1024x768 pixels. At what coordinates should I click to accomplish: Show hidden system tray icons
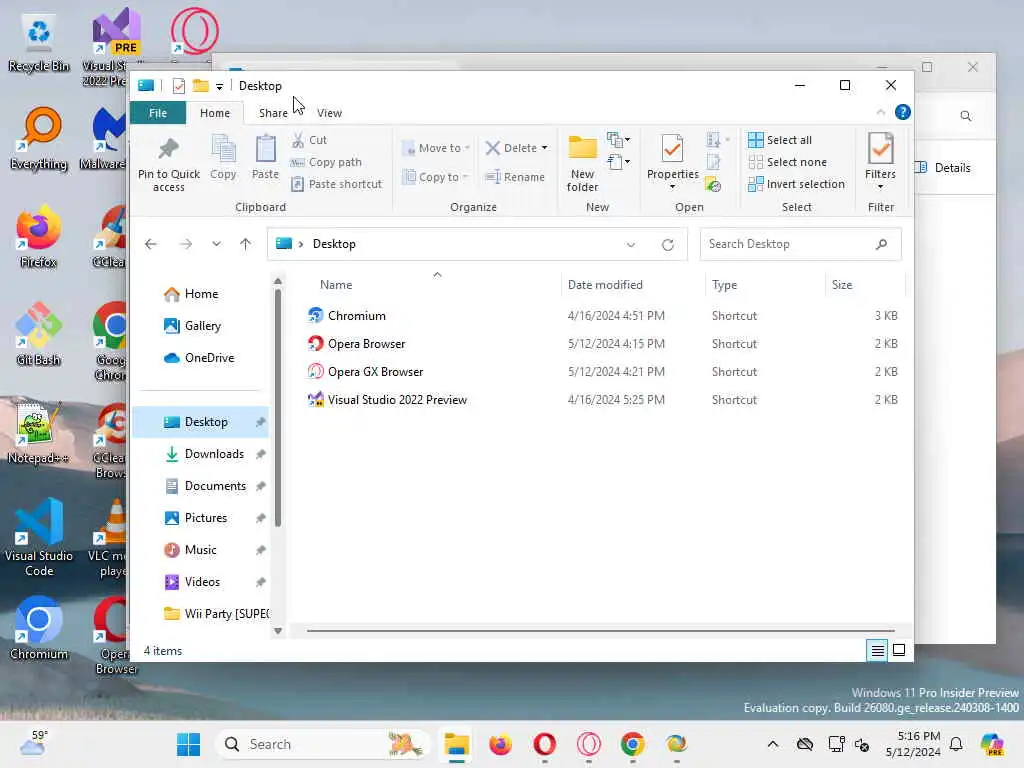click(773, 744)
